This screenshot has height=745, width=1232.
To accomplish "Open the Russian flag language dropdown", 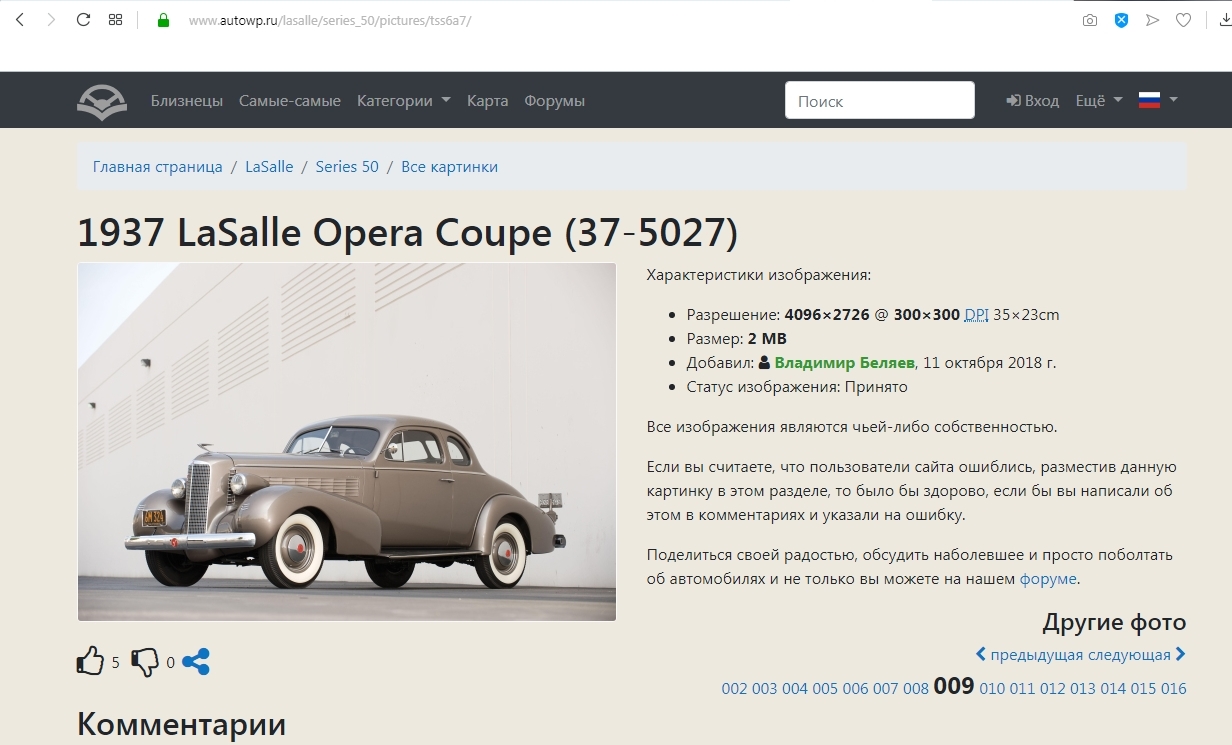I will point(1158,100).
